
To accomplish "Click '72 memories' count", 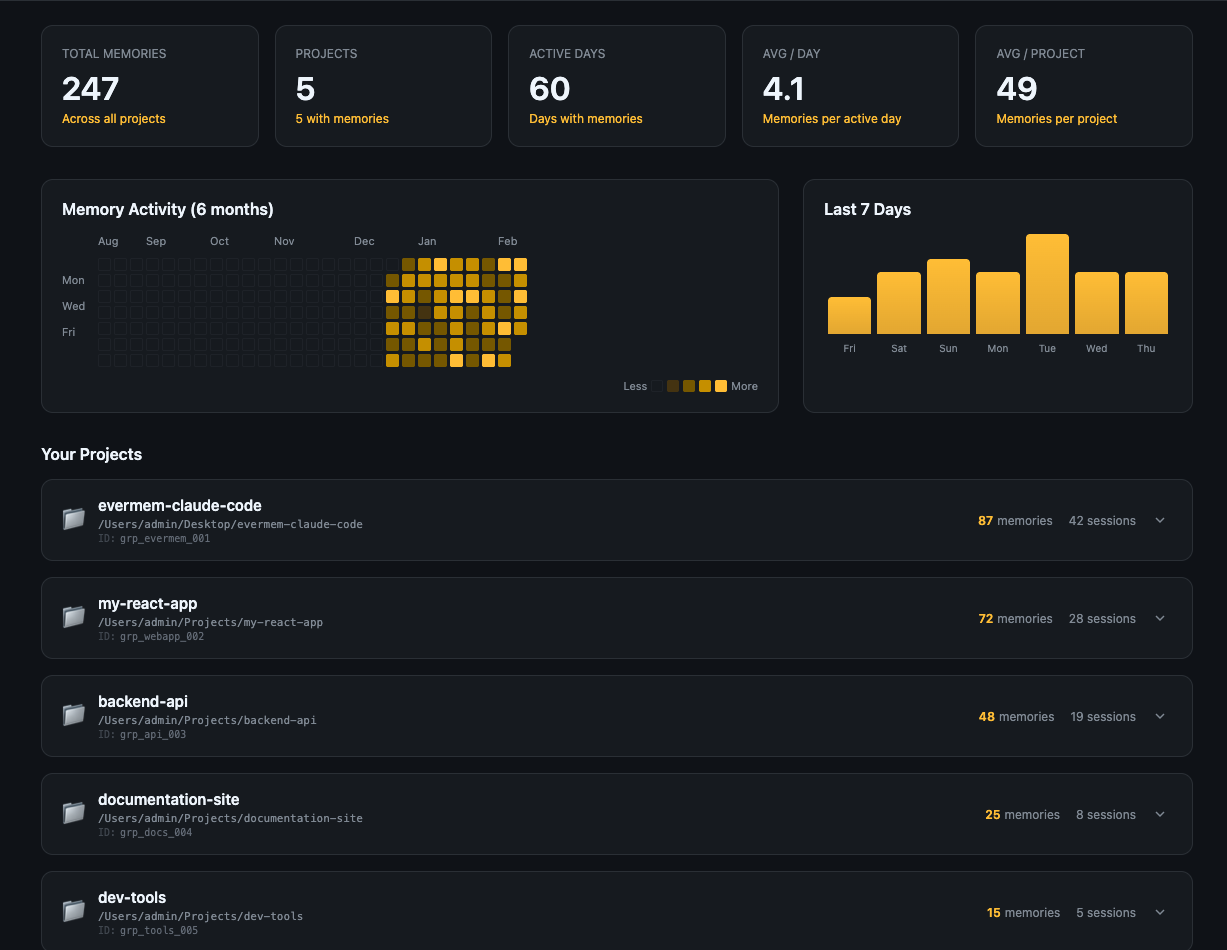I will [x=1015, y=619].
